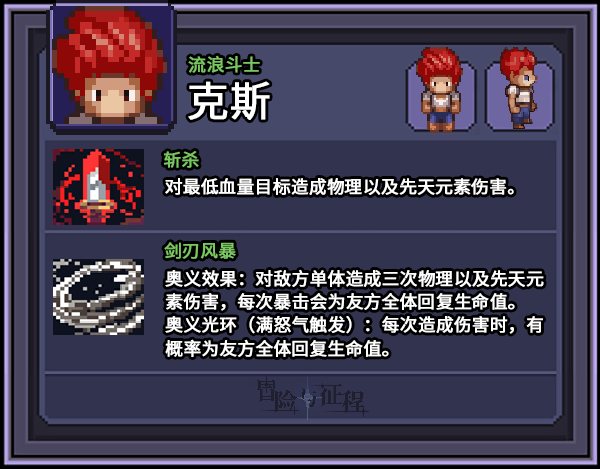Click the white blade in the 斩杀 icon
Viewport: 600px width, 469px height.
pos(96,184)
